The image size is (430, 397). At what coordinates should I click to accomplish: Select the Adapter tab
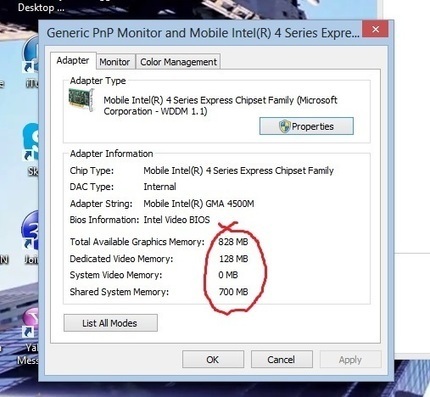pos(73,61)
